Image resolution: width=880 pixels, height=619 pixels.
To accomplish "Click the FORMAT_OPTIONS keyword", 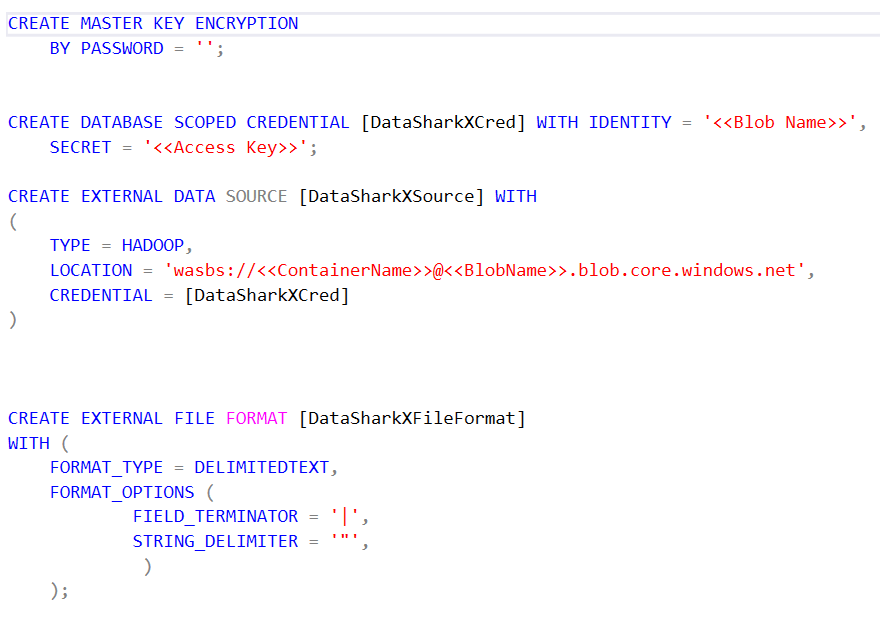I will (121, 492).
